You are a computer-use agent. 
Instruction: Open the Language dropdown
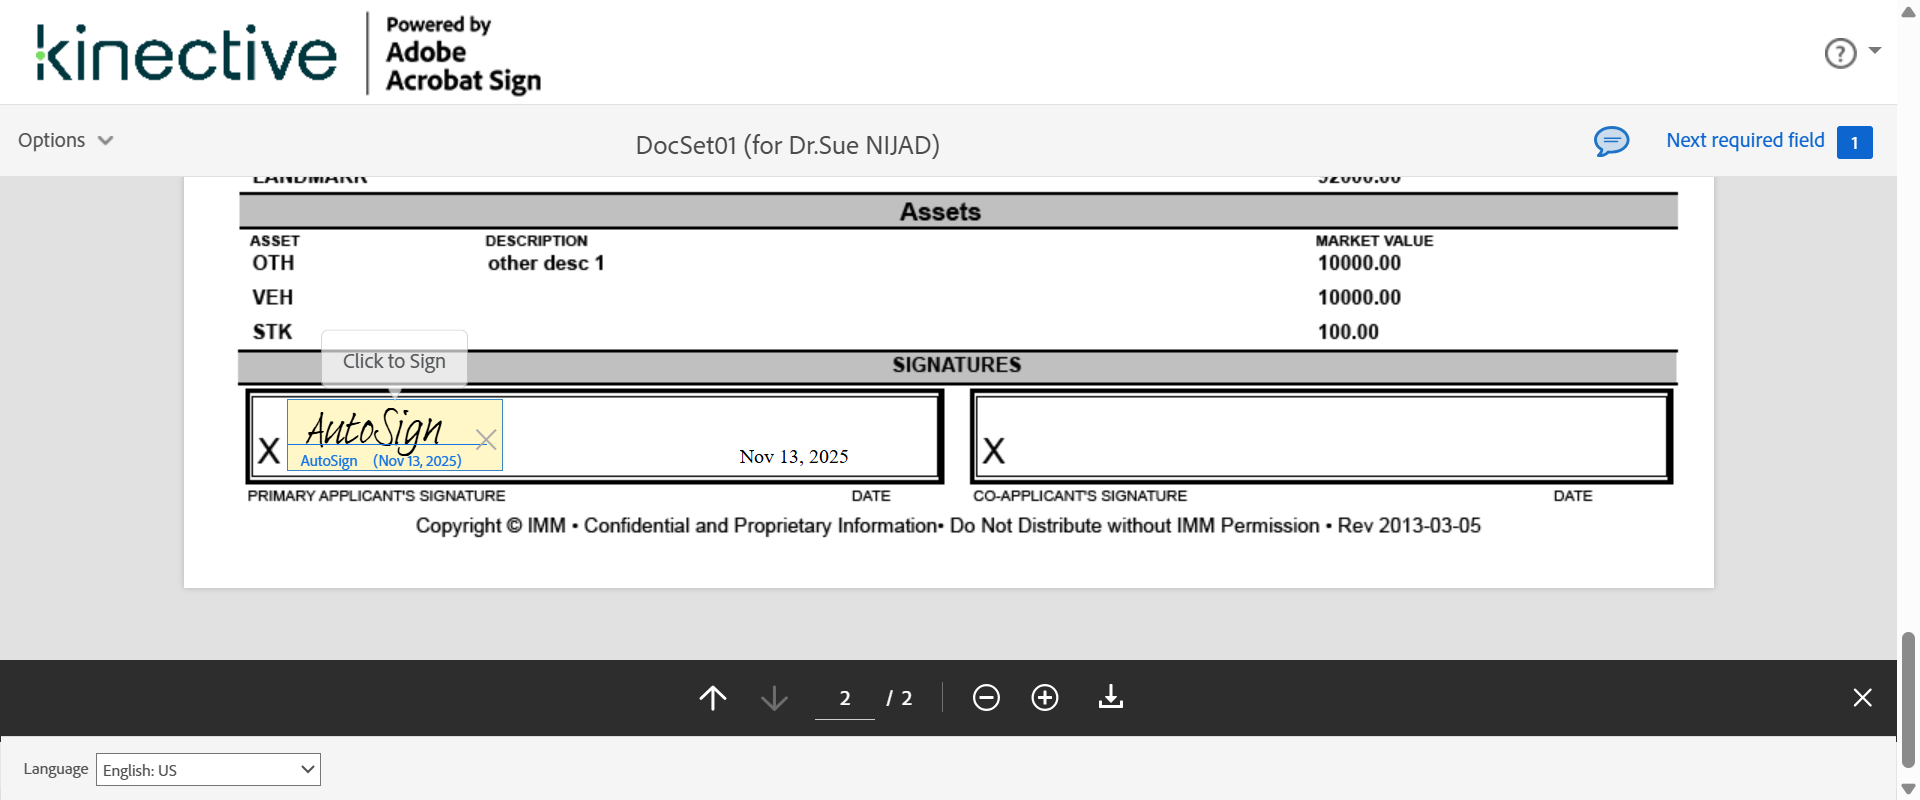click(x=208, y=769)
